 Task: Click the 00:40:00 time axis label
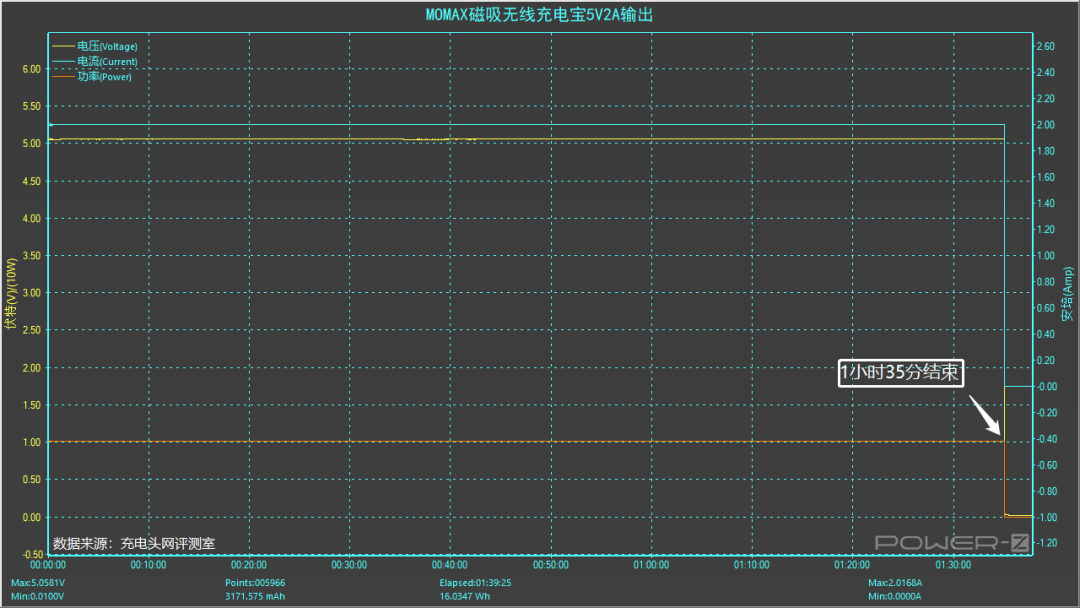click(450, 565)
